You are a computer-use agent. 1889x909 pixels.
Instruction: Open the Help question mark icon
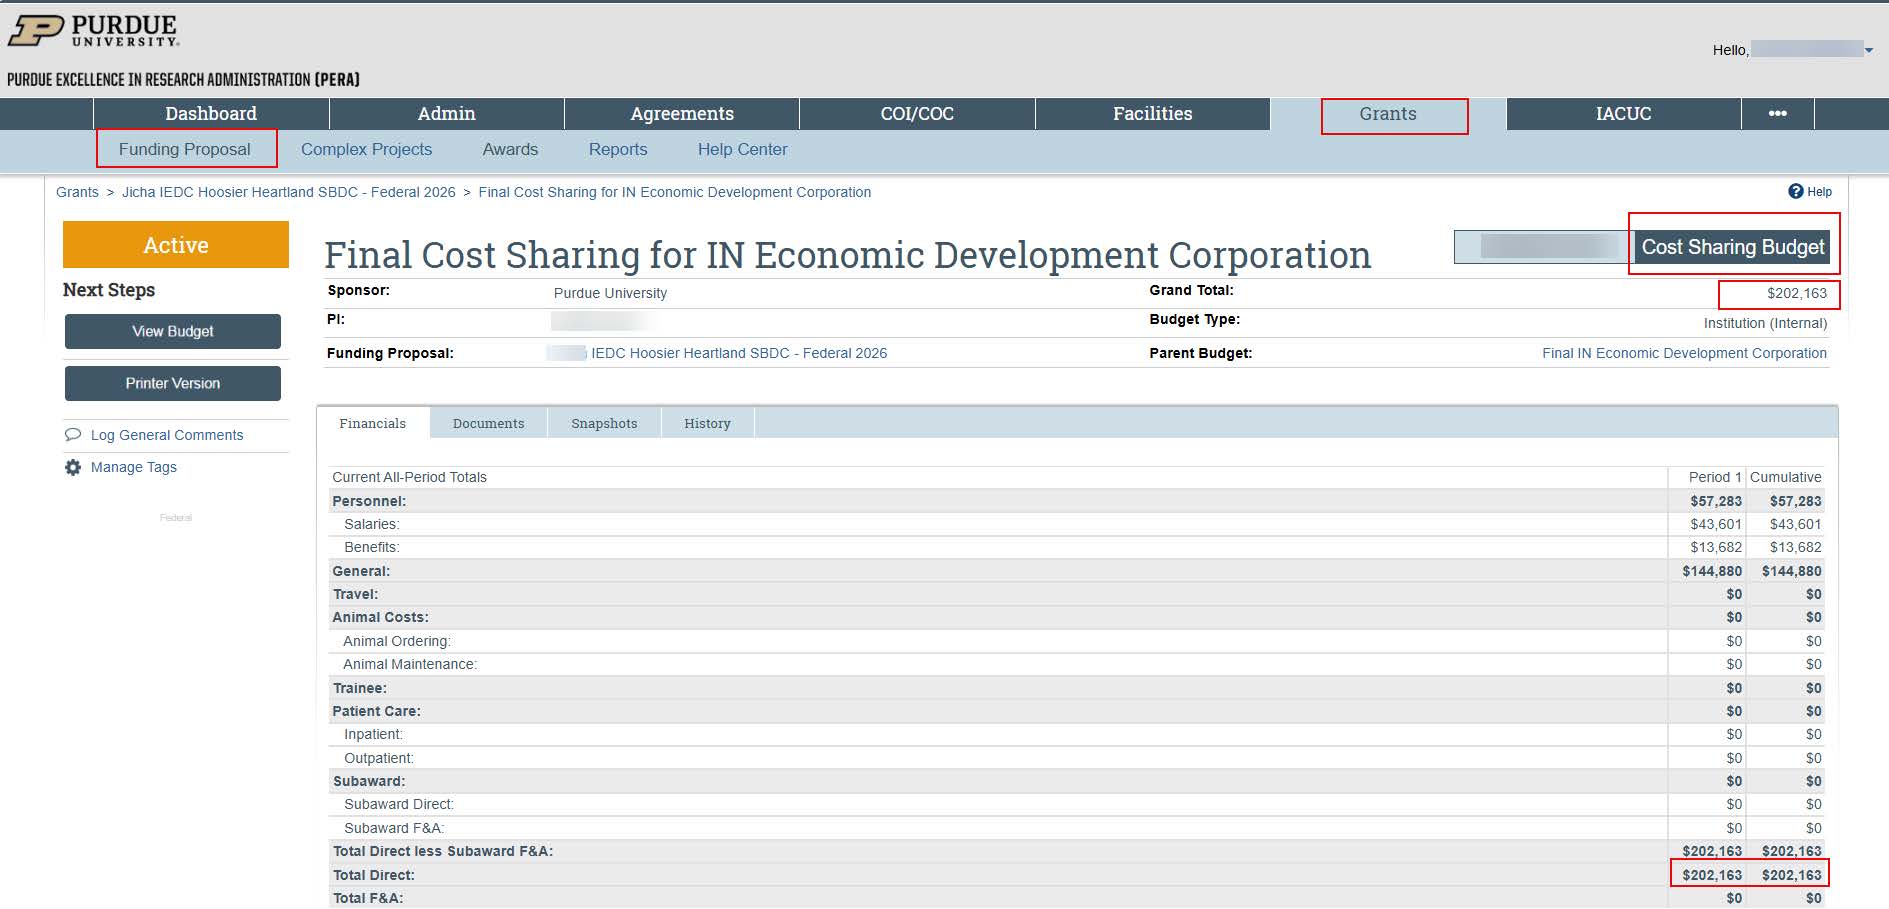(x=1796, y=191)
